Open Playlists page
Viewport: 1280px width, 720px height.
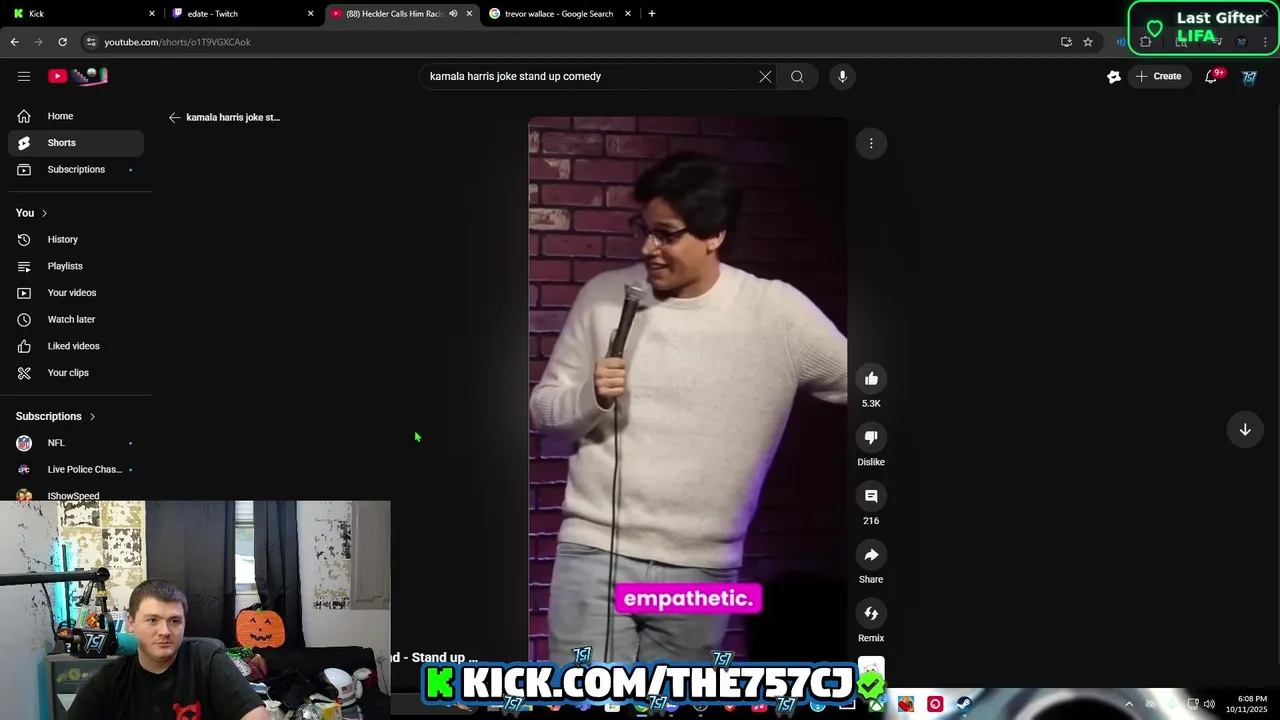76,266
